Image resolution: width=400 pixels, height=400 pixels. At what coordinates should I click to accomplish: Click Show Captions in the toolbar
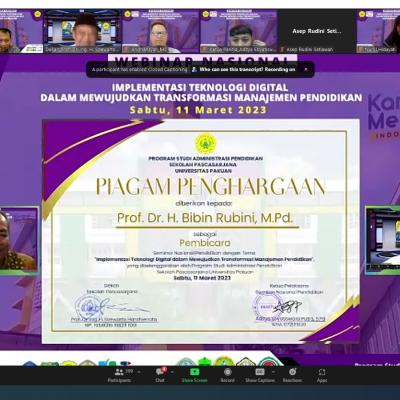click(260, 375)
